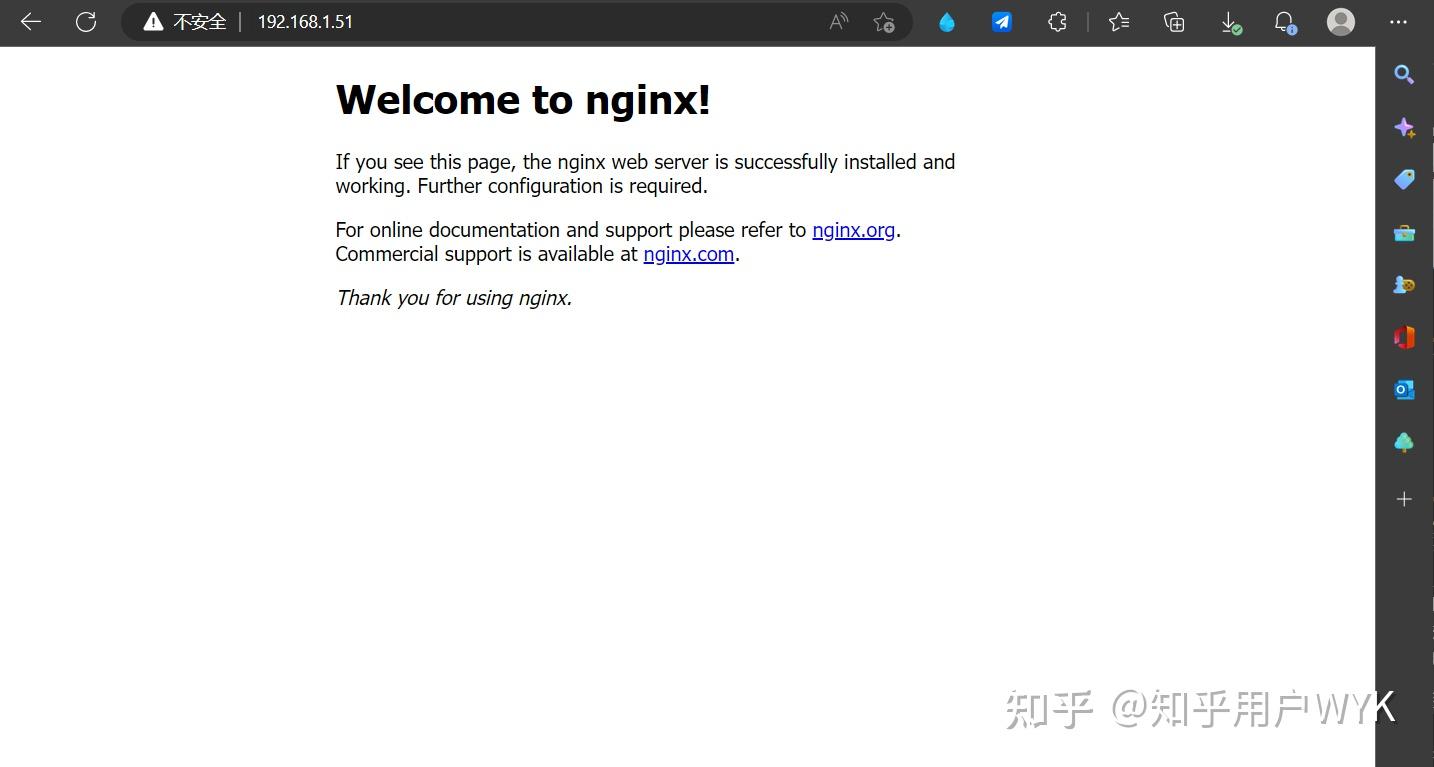The height and width of the screenshot is (767, 1434).
Task: Open Outlook in the sidebar
Action: click(x=1404, y=389)
